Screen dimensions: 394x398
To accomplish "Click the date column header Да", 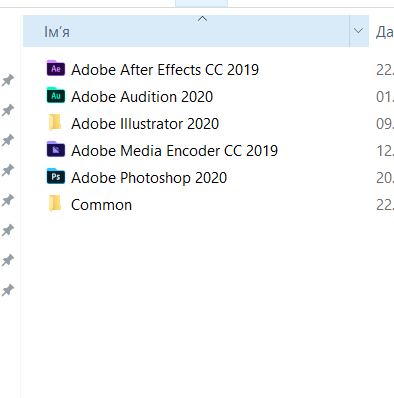I will pos(384,32).
